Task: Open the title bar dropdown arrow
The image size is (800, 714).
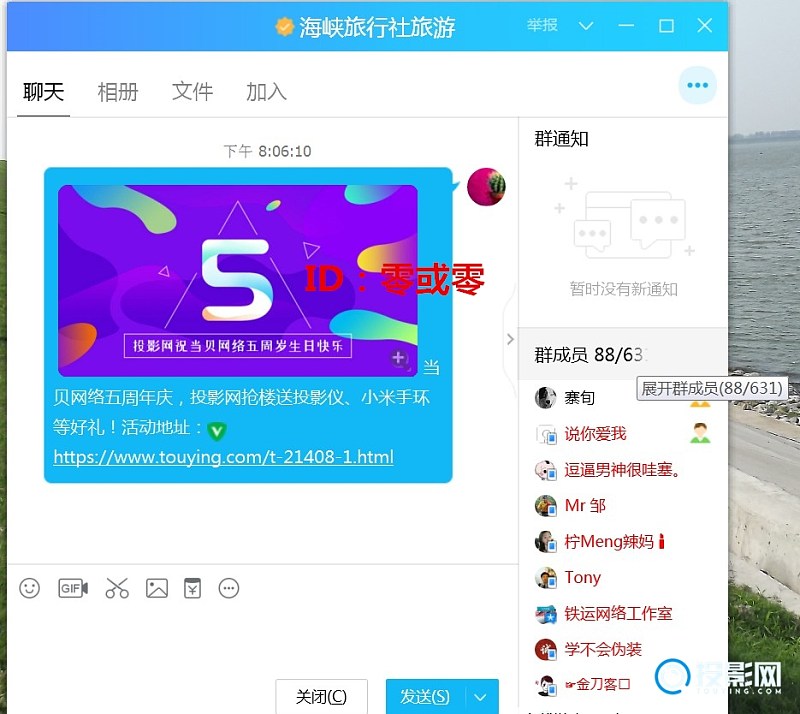Action: (586, 26)
